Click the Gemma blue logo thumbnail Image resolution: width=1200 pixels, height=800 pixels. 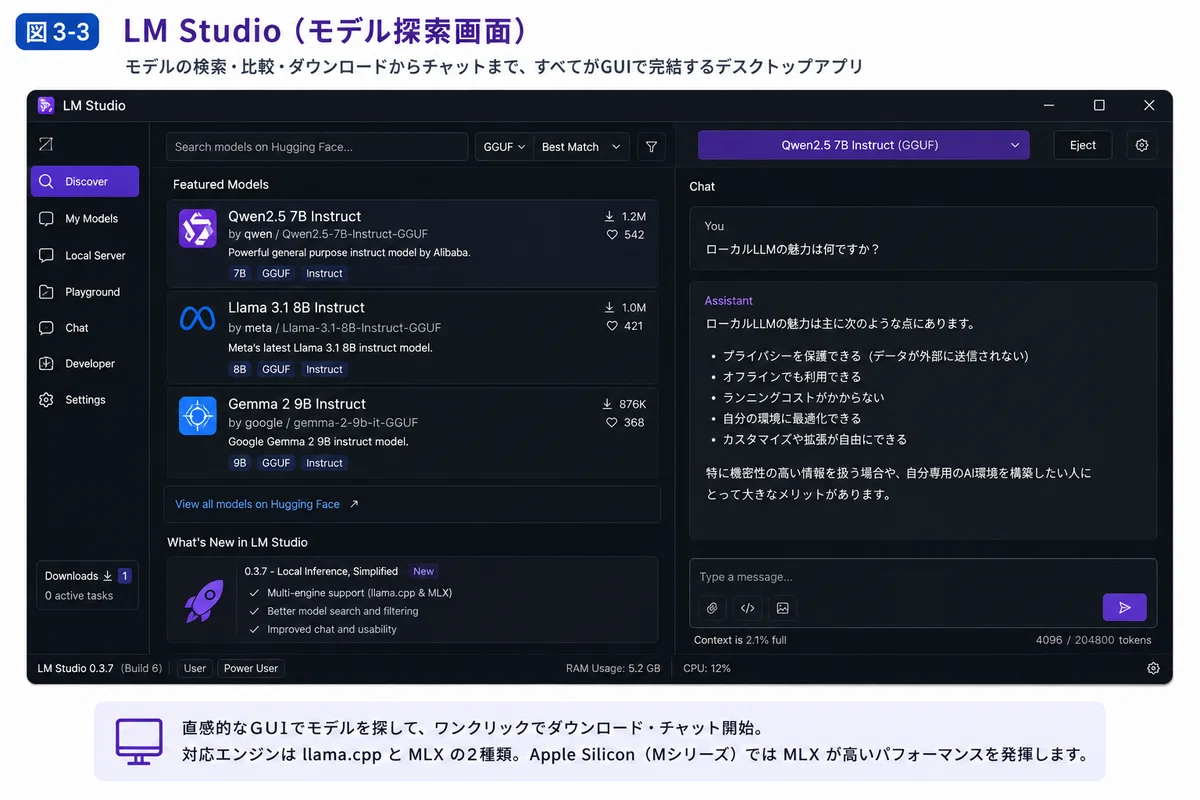(197, 416)
